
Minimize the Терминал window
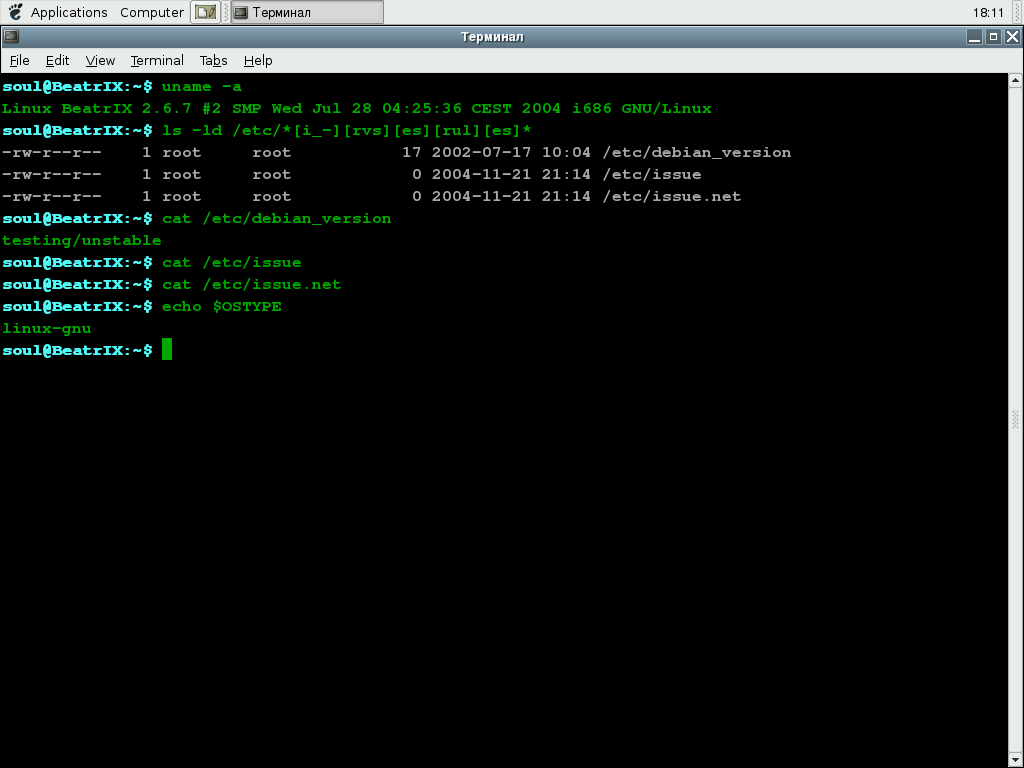point(974,37)
